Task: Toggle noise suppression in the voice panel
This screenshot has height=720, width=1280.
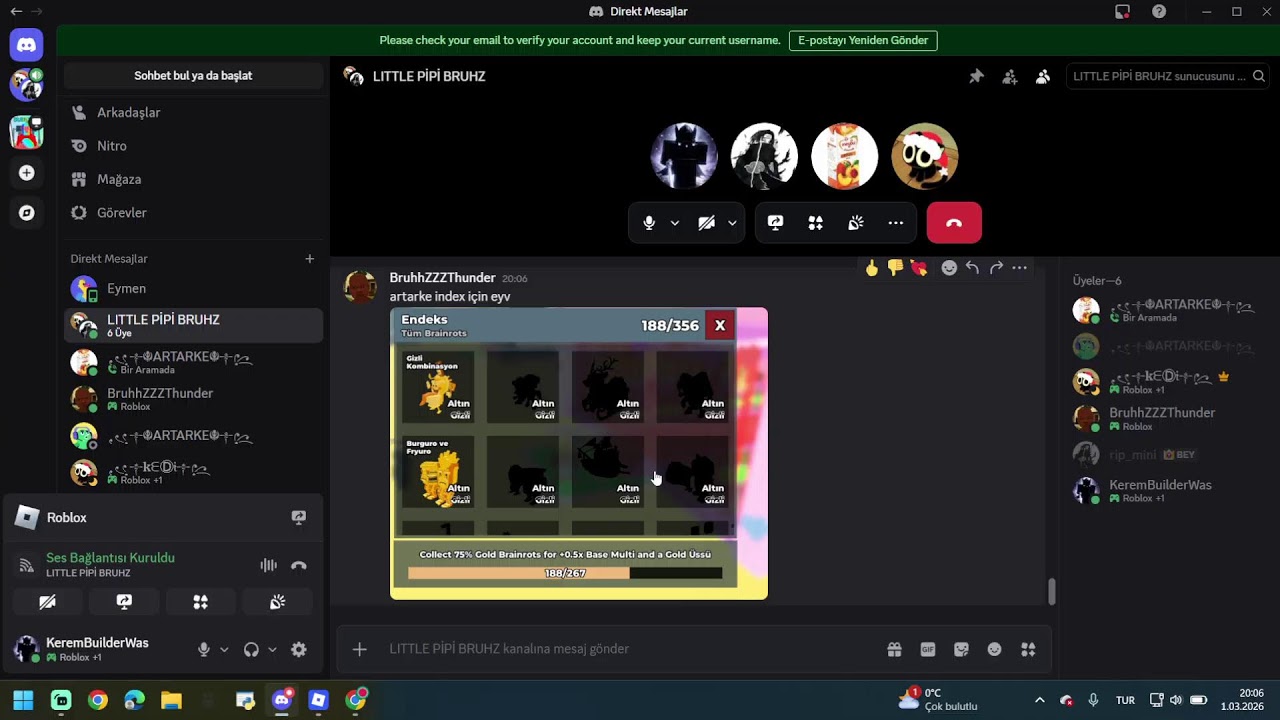Action: click(x=268, y=565)
